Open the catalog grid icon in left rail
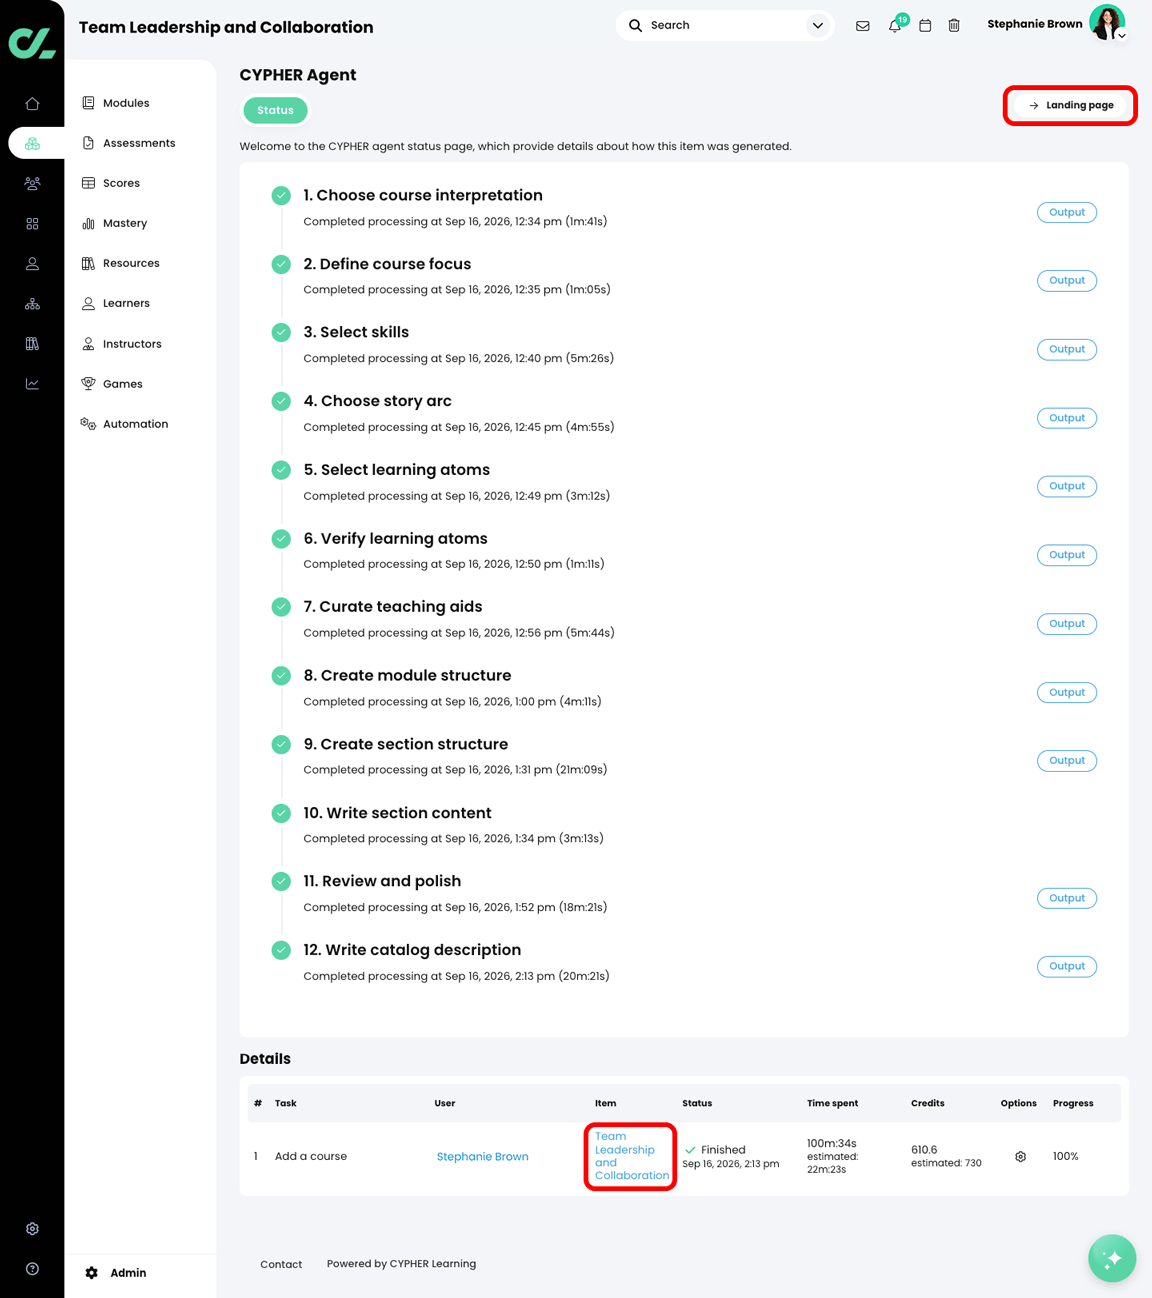Viewport: 1152px width, 1298px height. [x=32, y=224]
